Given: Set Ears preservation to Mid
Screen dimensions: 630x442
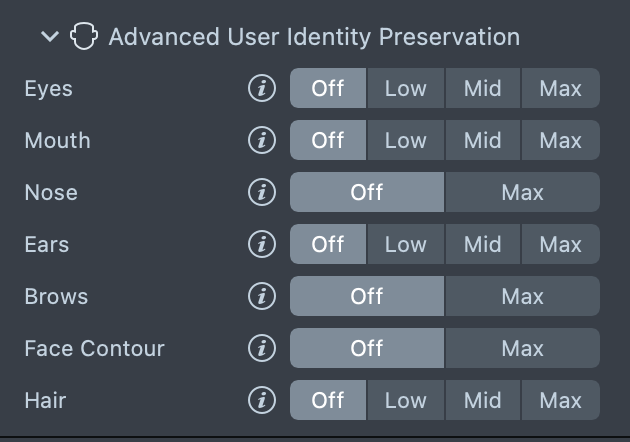Looking at the screenshot, I should tap(482, 244).
